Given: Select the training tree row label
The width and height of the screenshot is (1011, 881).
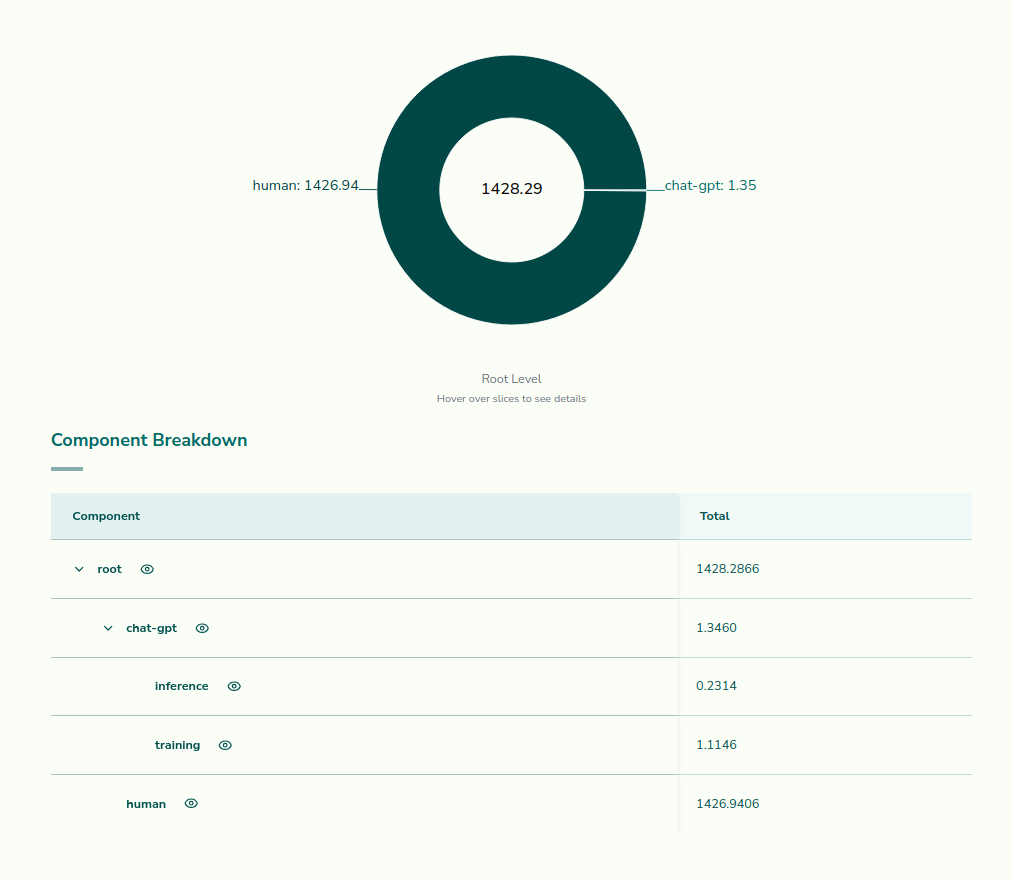Looking at the screenshot, I should tap(177, 746).
